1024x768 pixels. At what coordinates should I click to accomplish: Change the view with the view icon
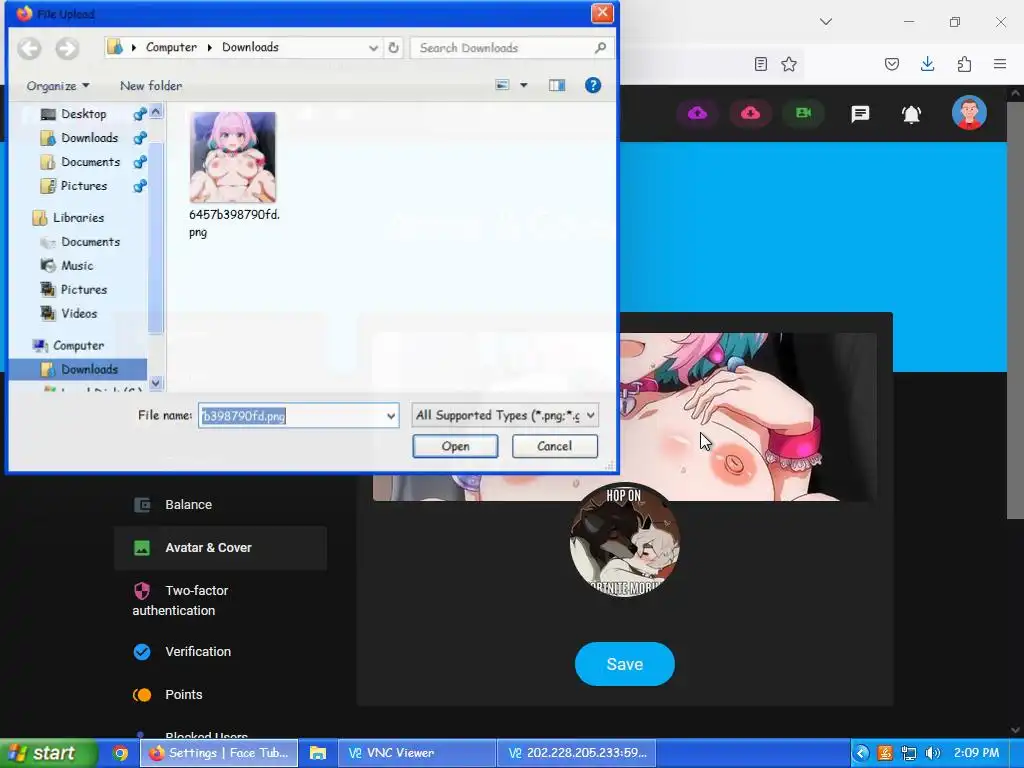502,85
